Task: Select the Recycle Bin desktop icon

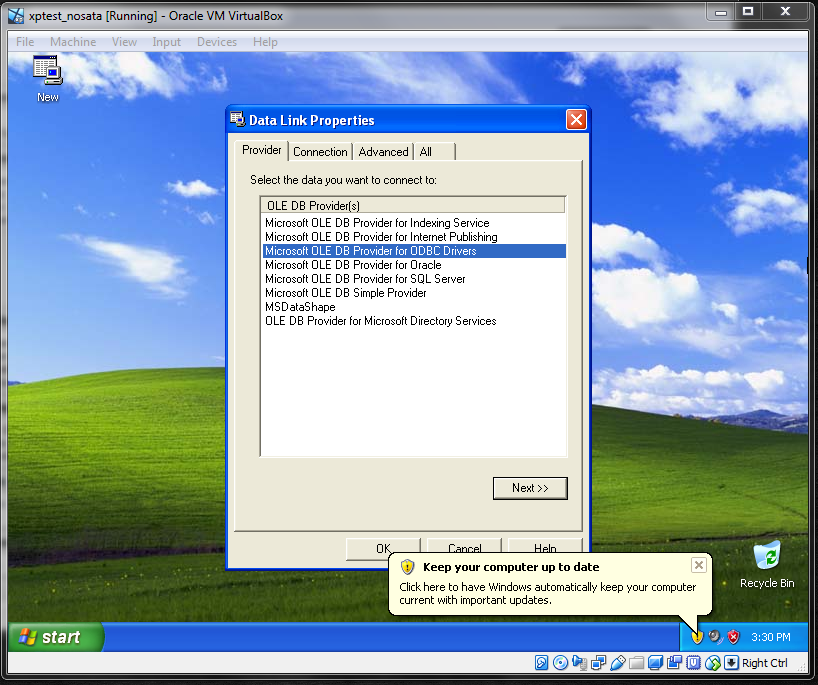Action: (x=767, y=565)
